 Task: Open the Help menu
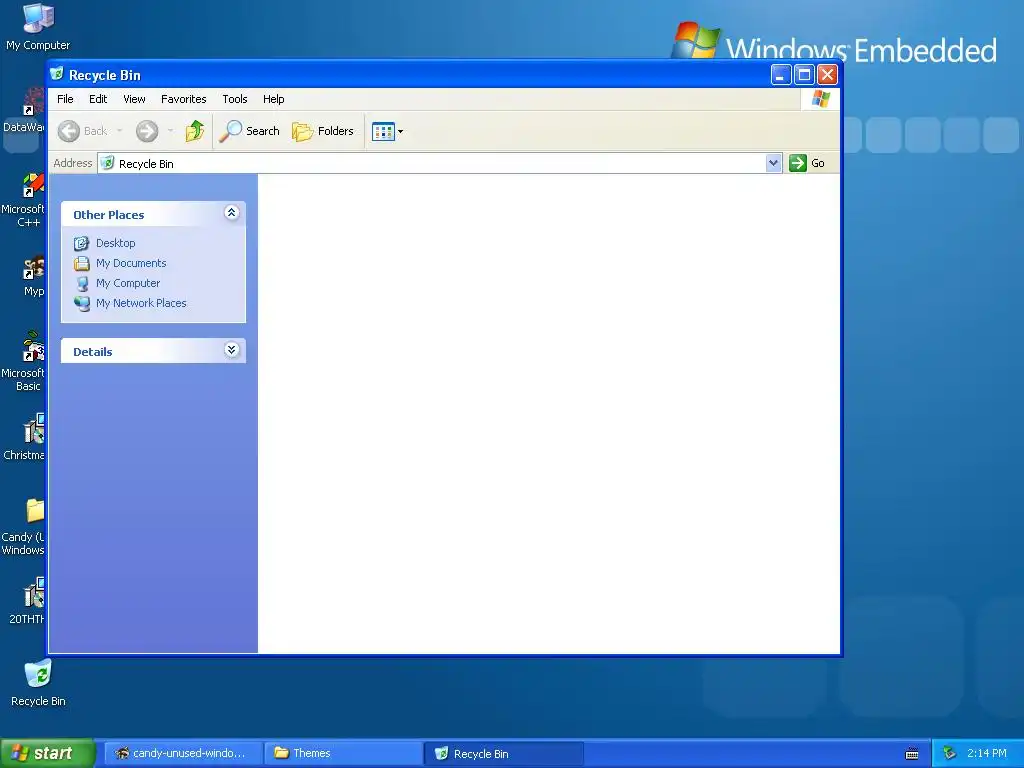coord(274,99)
